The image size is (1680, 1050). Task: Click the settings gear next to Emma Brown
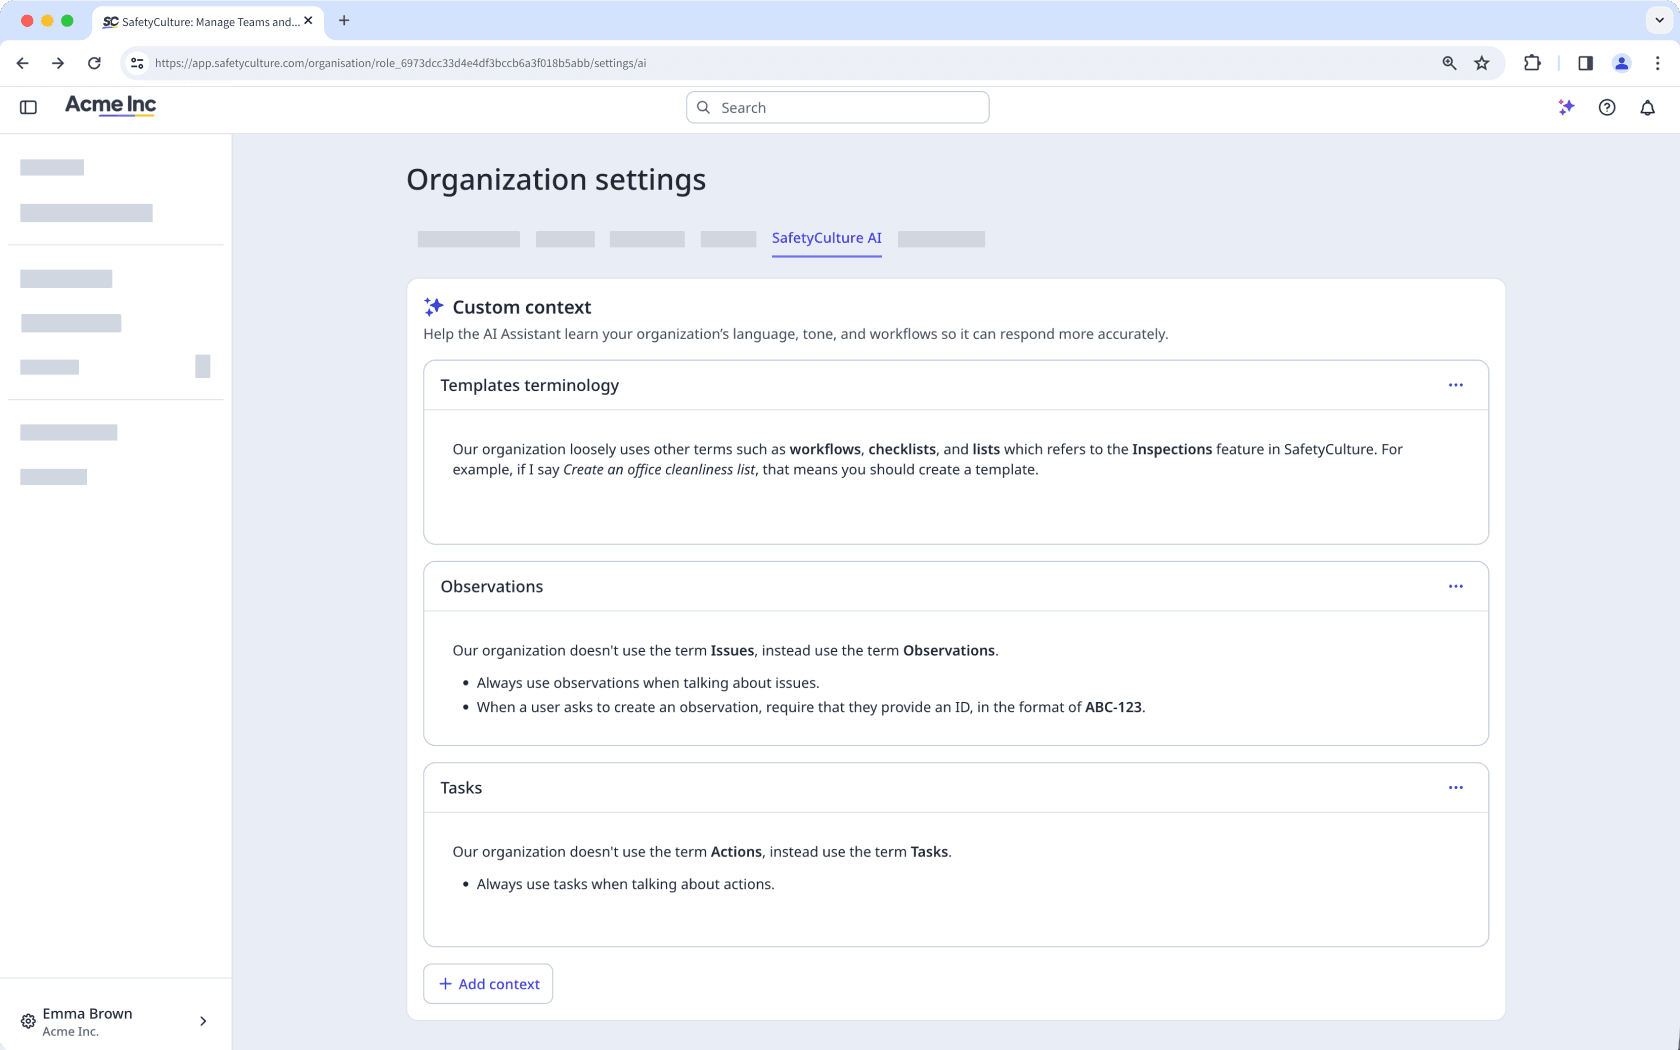[x=28, y=1021]
